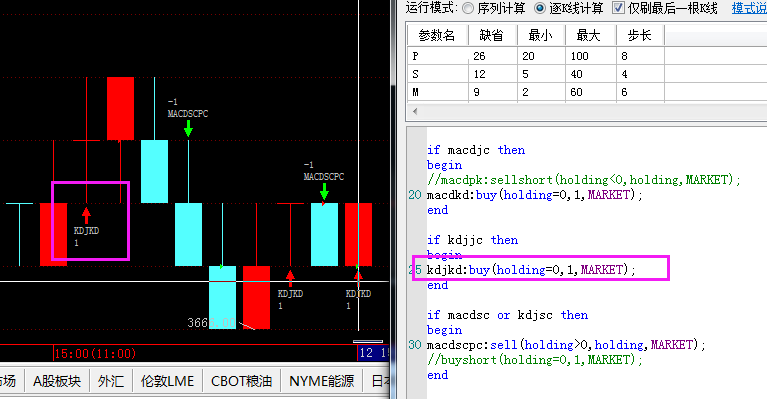Click the green MACDSCPC arrow topmost on chart
767x399 pixels.
pos(188,129)
